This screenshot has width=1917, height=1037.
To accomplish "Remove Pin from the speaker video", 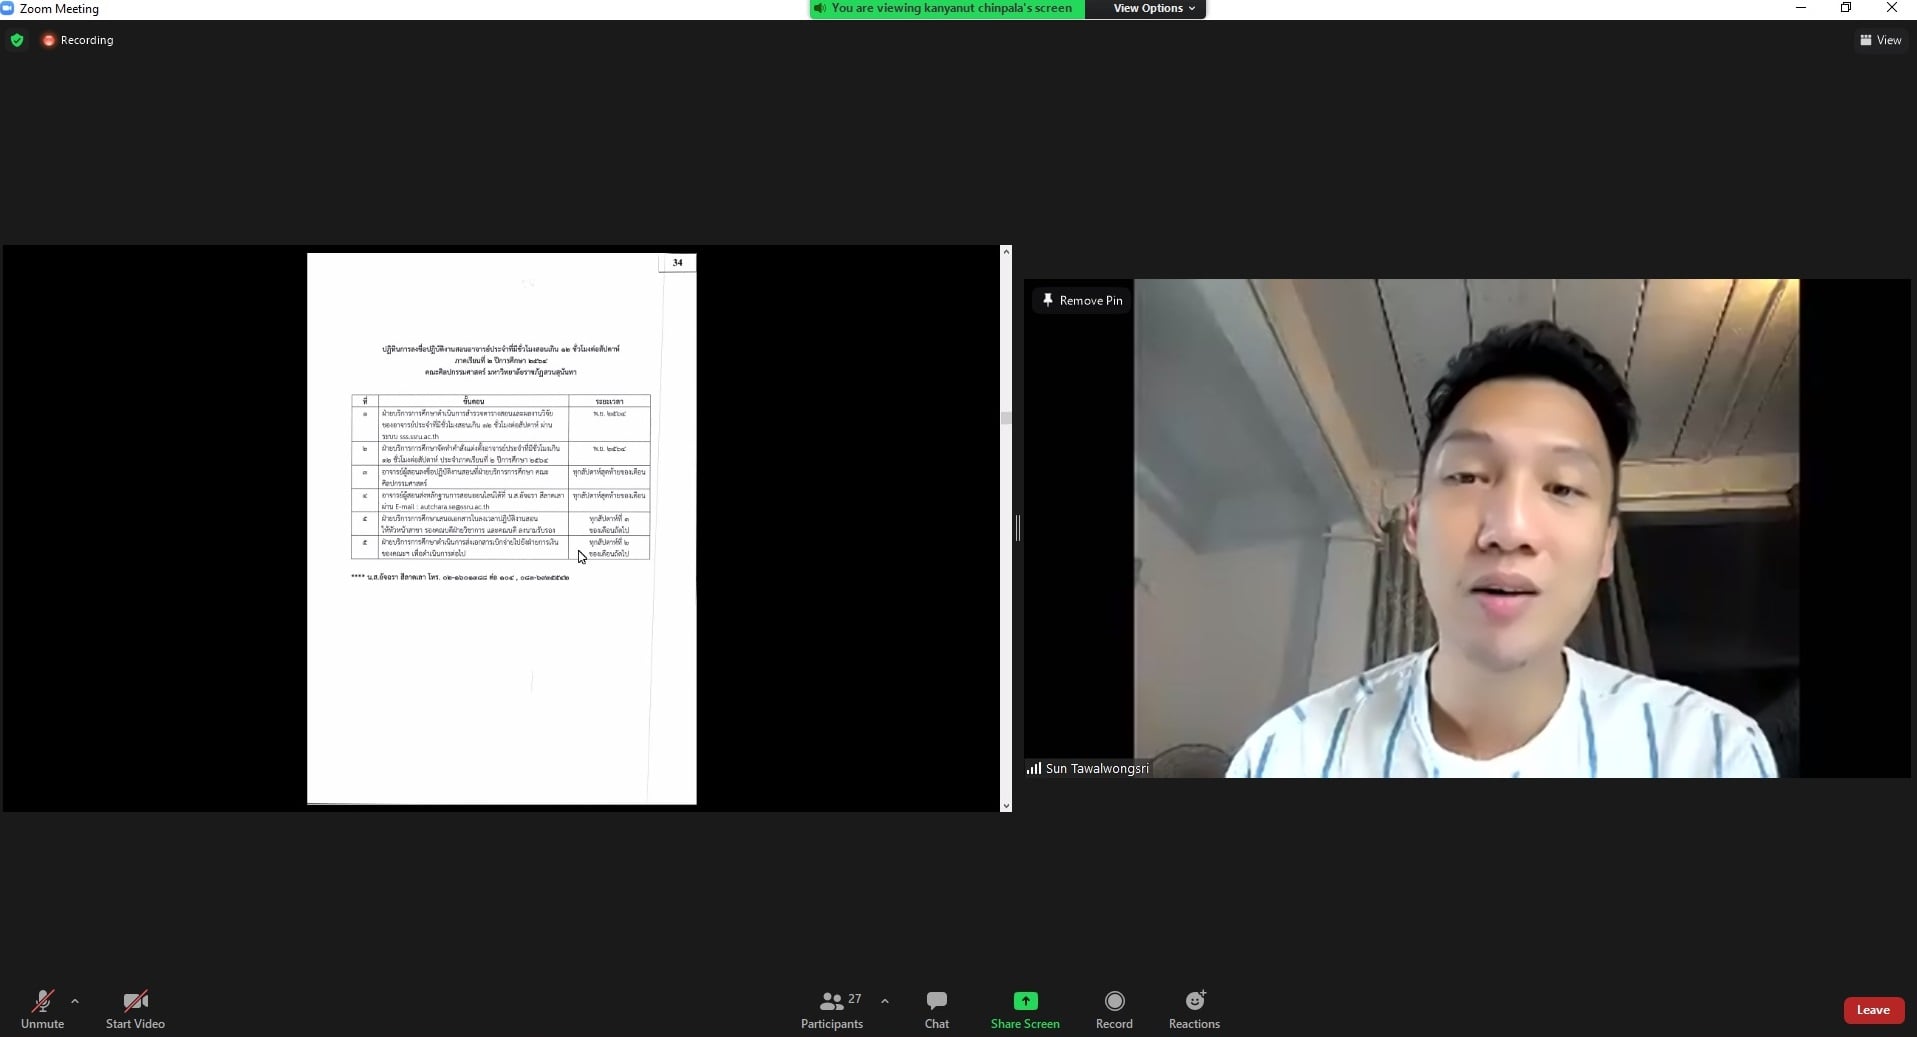I will point(1082,300).
